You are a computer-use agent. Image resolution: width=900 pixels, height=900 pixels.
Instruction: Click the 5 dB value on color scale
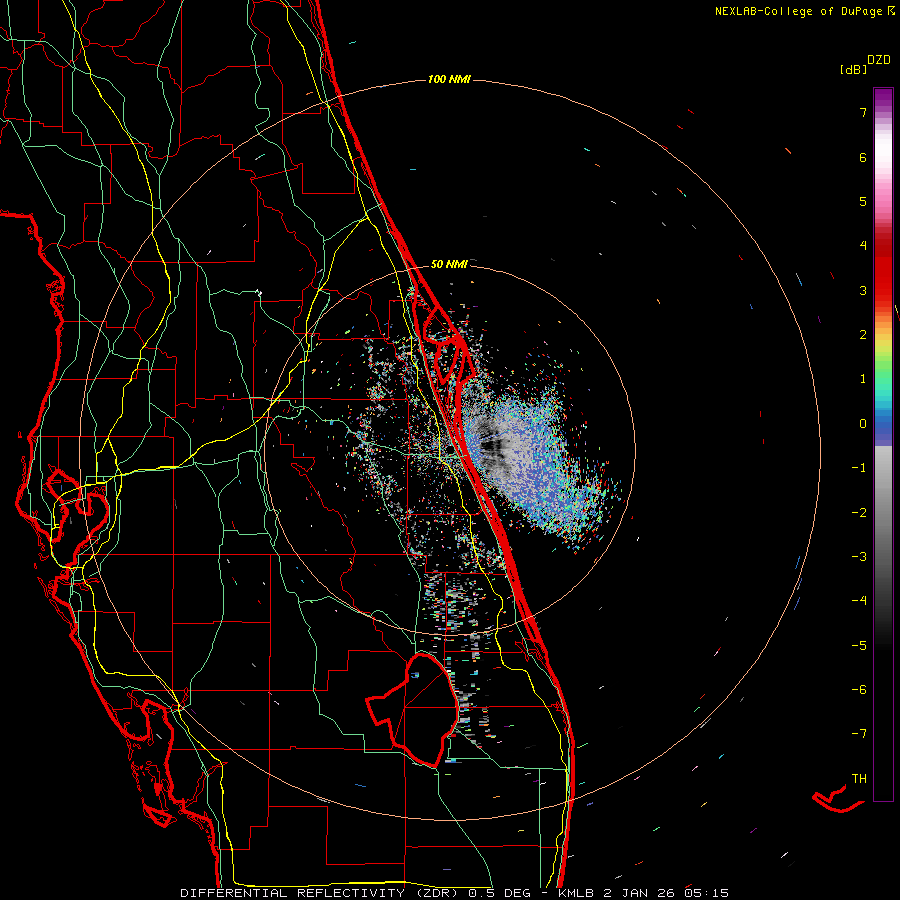click(x=863, y=201)
